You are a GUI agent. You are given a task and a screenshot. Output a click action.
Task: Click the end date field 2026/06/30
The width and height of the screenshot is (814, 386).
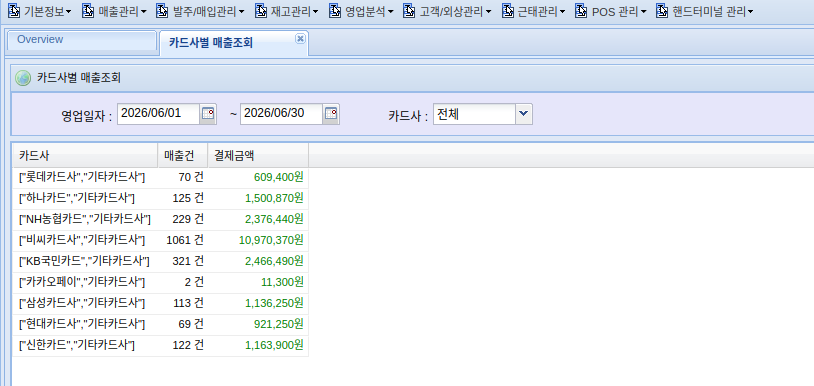coord(281,114)
